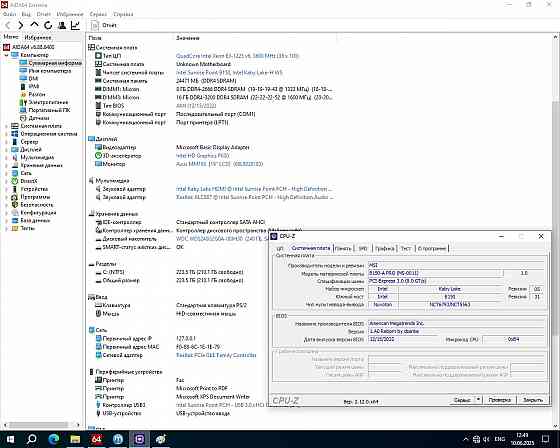Screen dimensions: 560x448
Task: Click the База данных icon in tree
Action: tap(15, 220)
